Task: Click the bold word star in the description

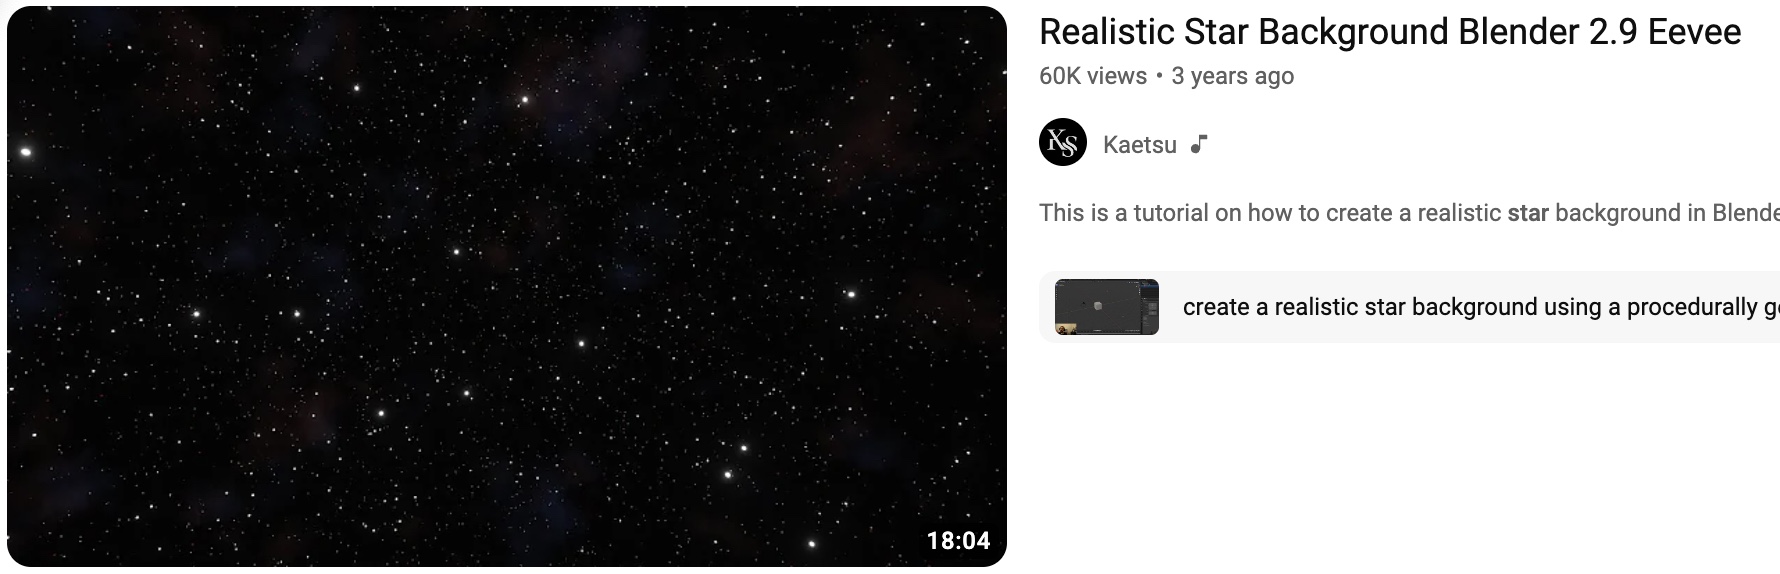Action: pyautogui.click(x=1528, y=213)
